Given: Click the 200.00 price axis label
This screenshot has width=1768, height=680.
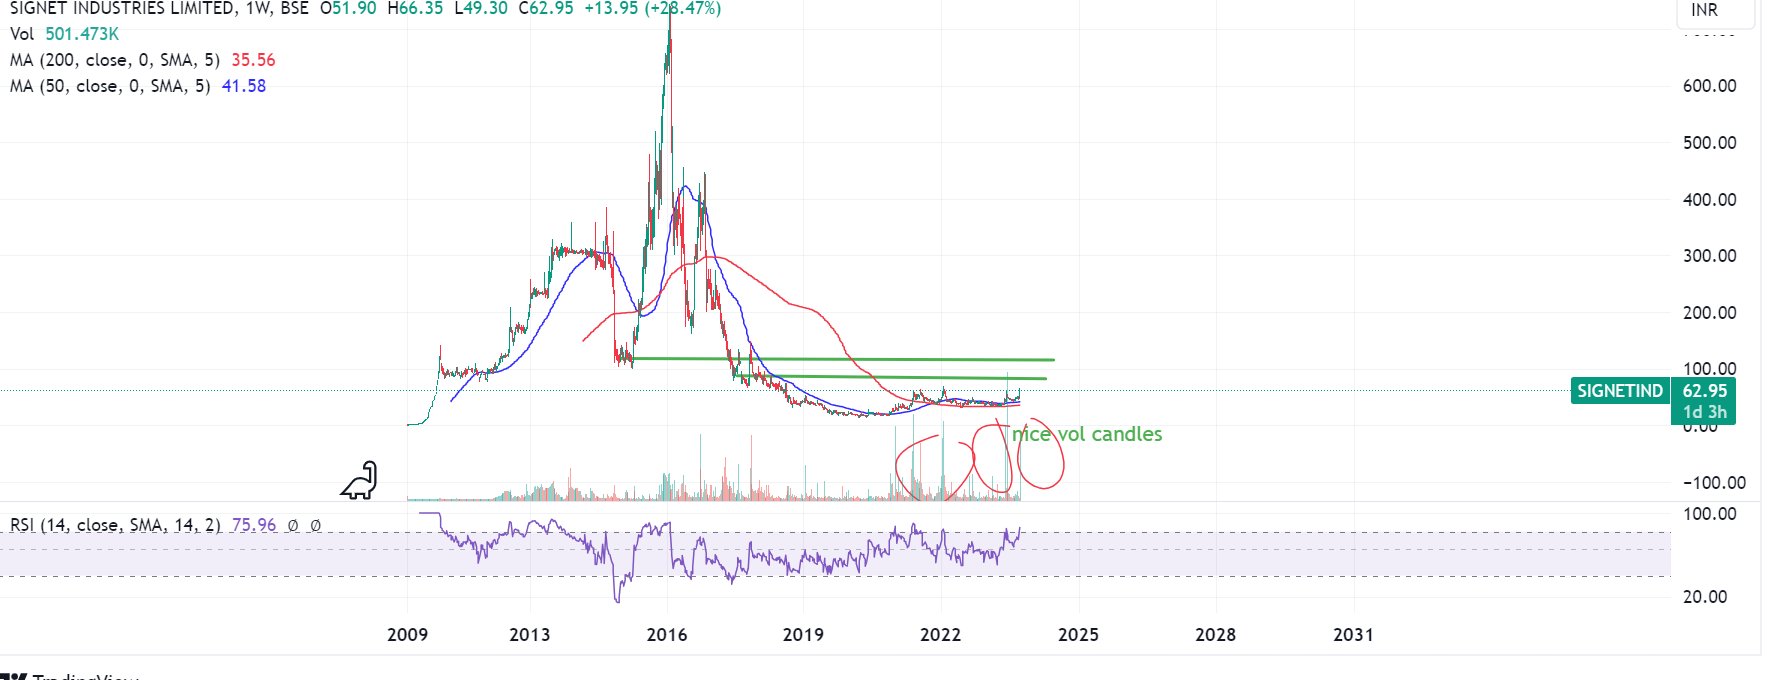Looking at the screenshot, I should [1709, 313].
